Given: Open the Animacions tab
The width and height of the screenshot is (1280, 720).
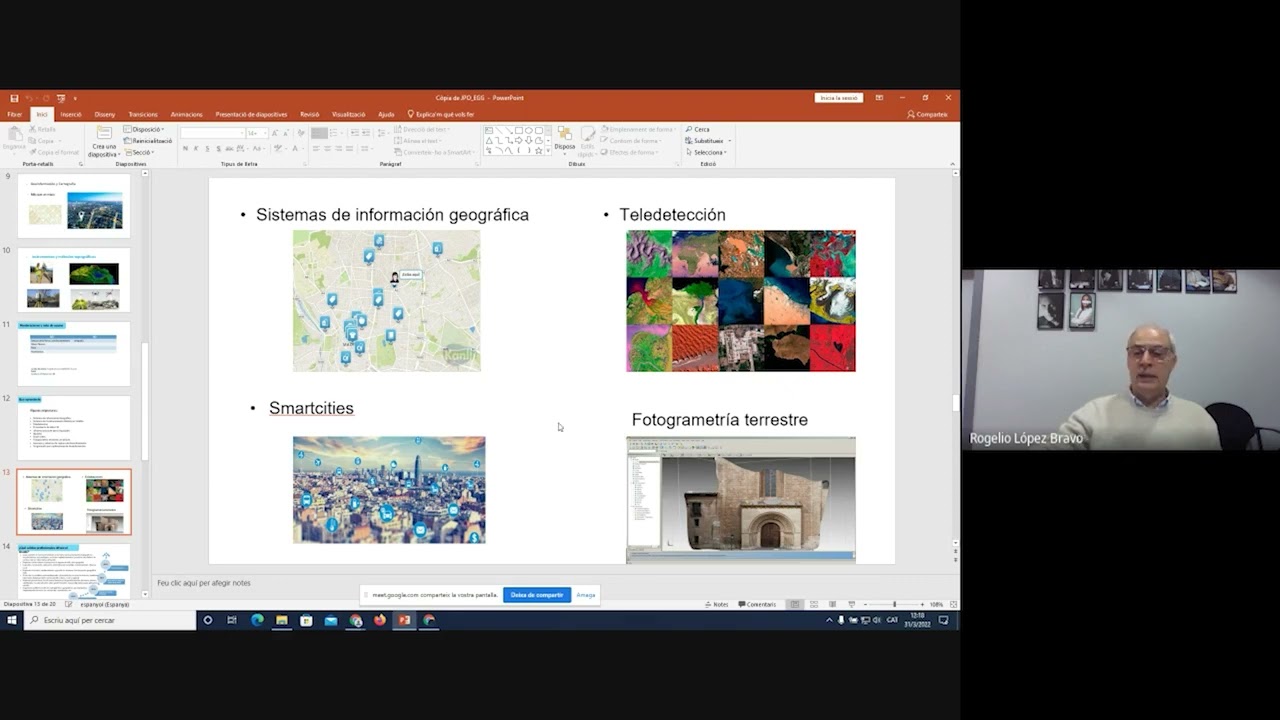Looking at the screenshot, I should [x=186, y=114].
